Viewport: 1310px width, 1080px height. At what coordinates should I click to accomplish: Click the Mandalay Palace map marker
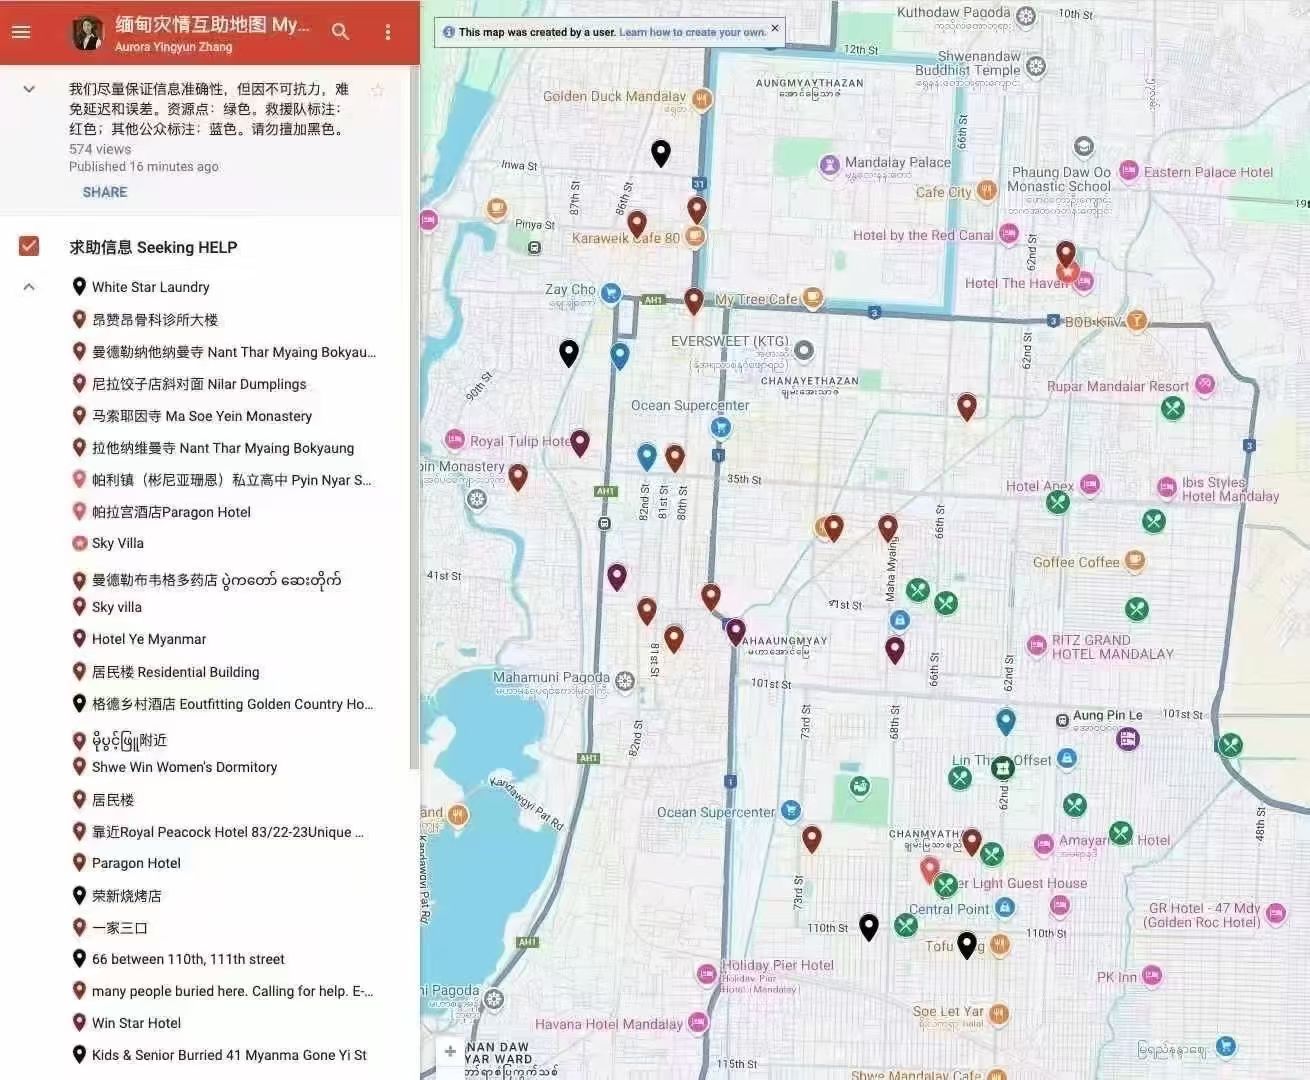830,165
